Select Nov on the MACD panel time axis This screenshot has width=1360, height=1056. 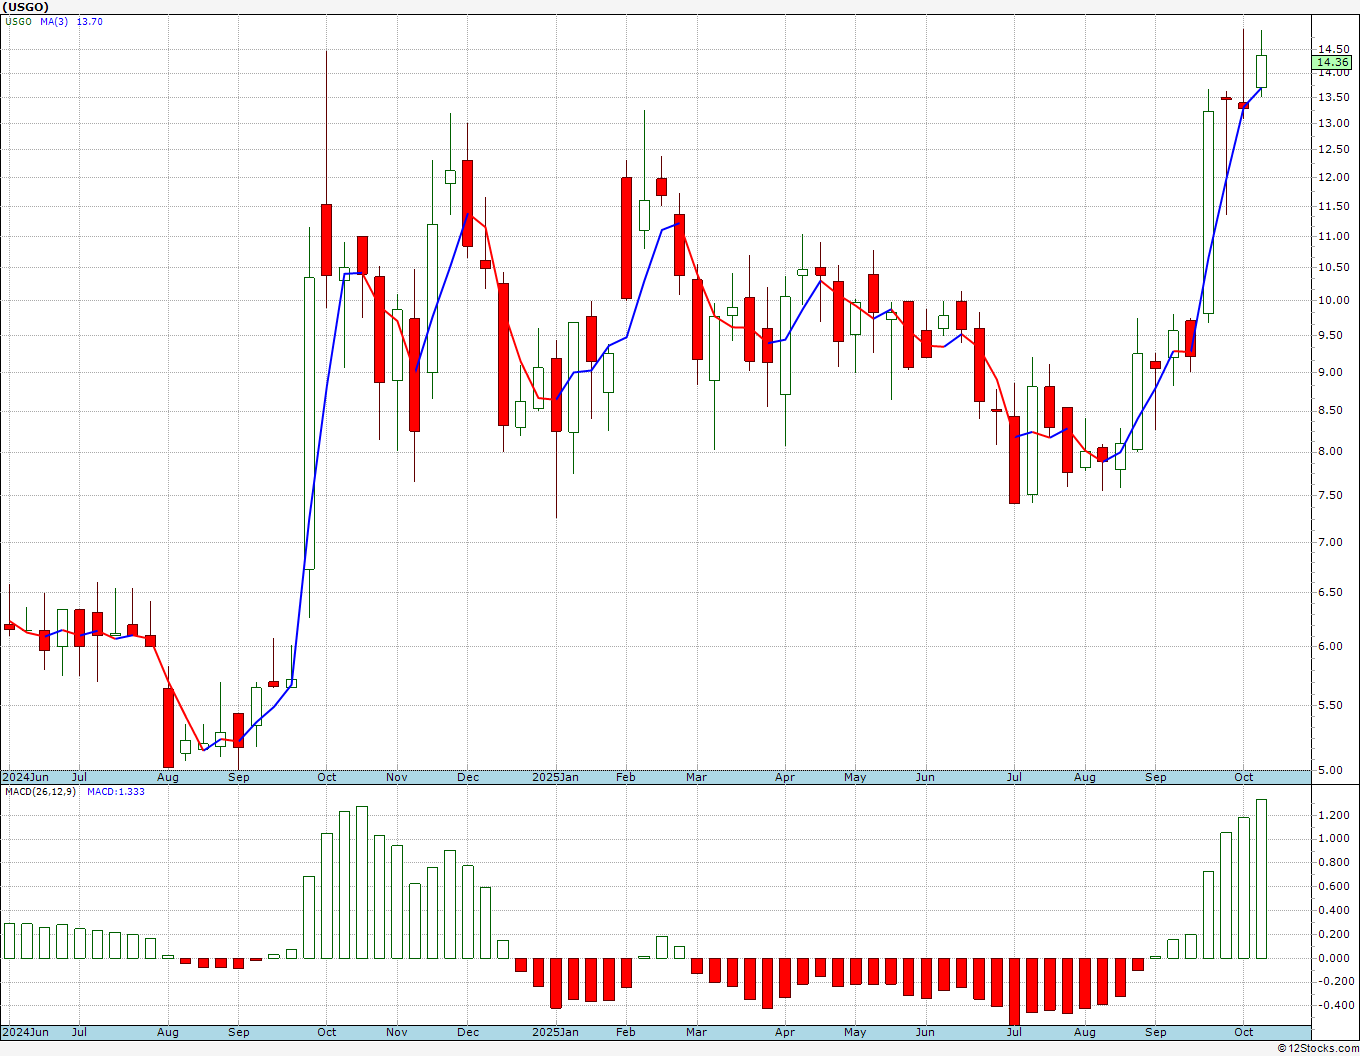pos(397,1032)
